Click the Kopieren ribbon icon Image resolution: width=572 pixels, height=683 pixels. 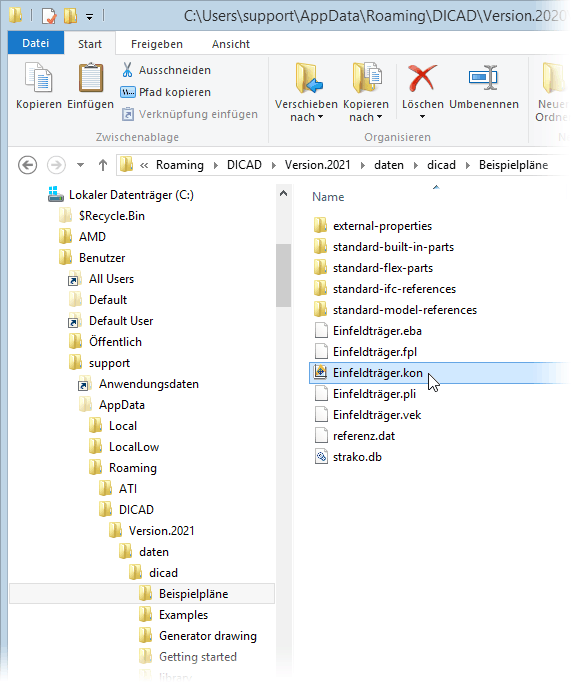(x=39, y=78)
